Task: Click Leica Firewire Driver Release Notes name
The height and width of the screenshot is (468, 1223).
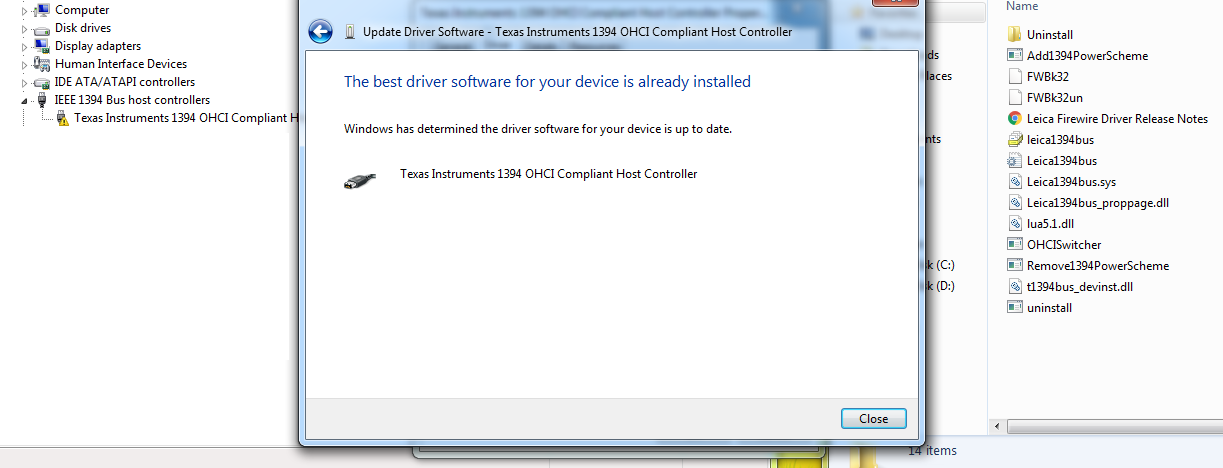Action: click(1117, 119)
